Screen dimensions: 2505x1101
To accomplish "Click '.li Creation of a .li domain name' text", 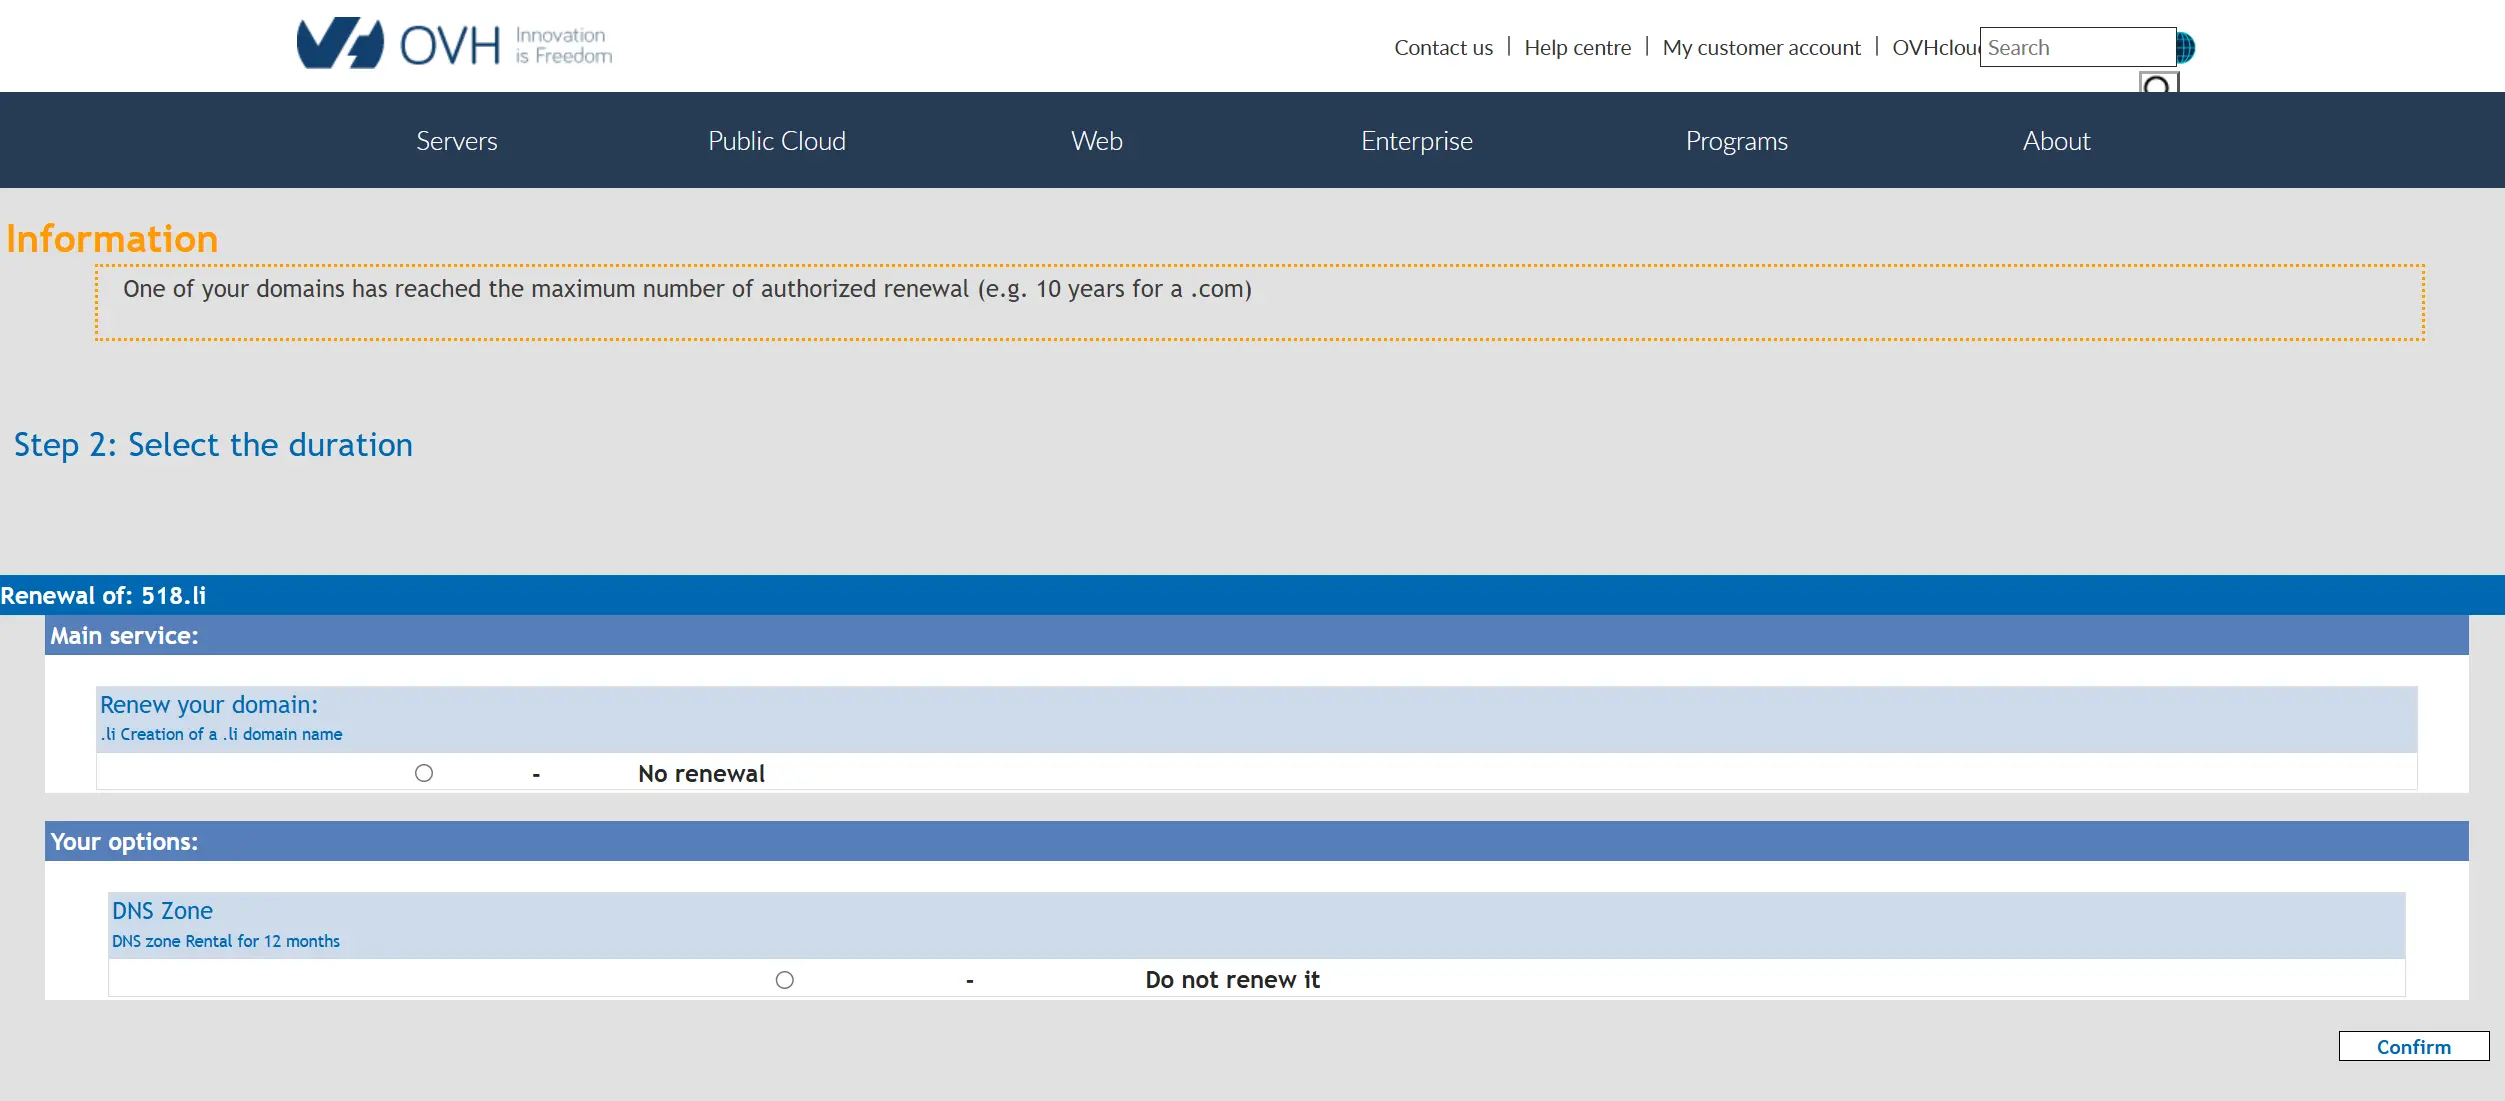I will (x=221, y=734).
